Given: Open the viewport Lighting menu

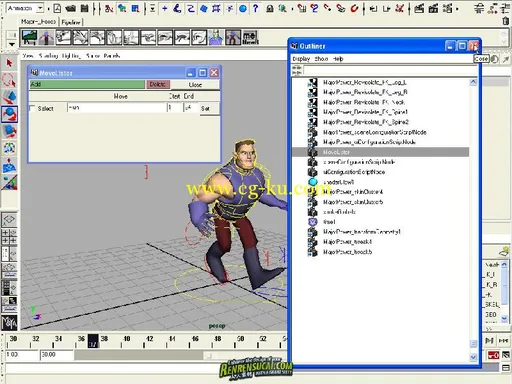Looking at the screenshot, I should point(71,56).
